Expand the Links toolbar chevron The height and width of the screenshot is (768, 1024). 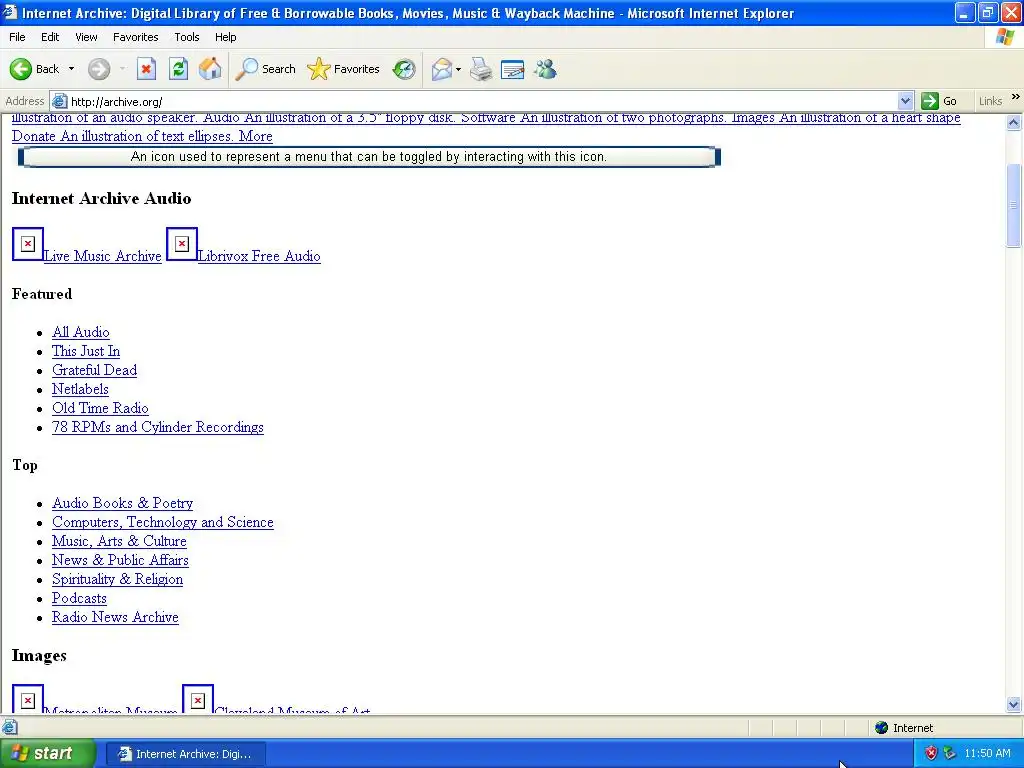pos(1016,97)
